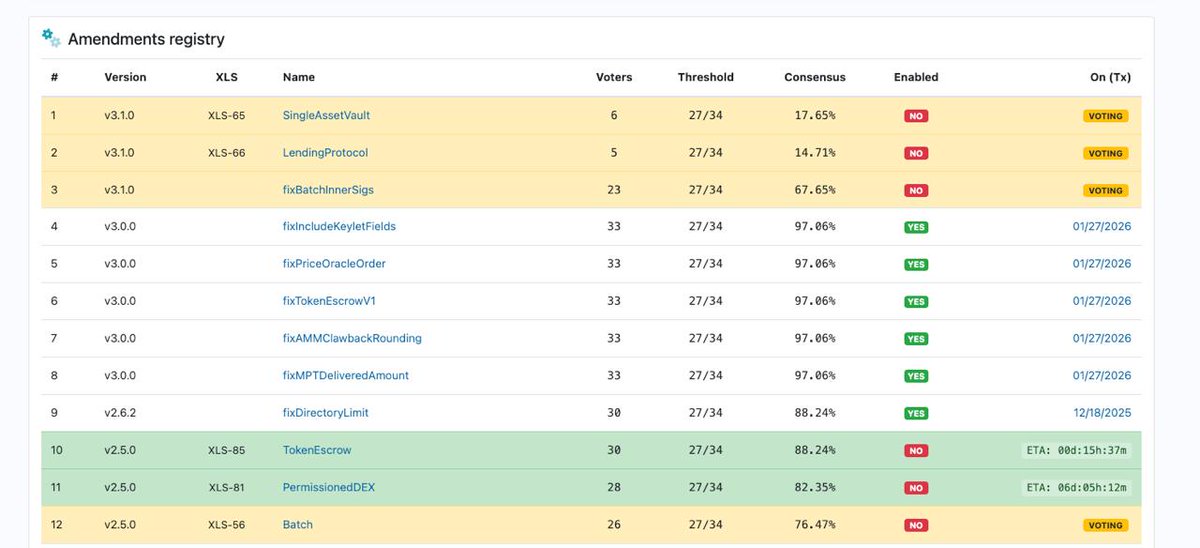This screenshot has height=548, width=1200.
Task: Click the Version column header
Action: pyautogui.click(x=125, y=77)
